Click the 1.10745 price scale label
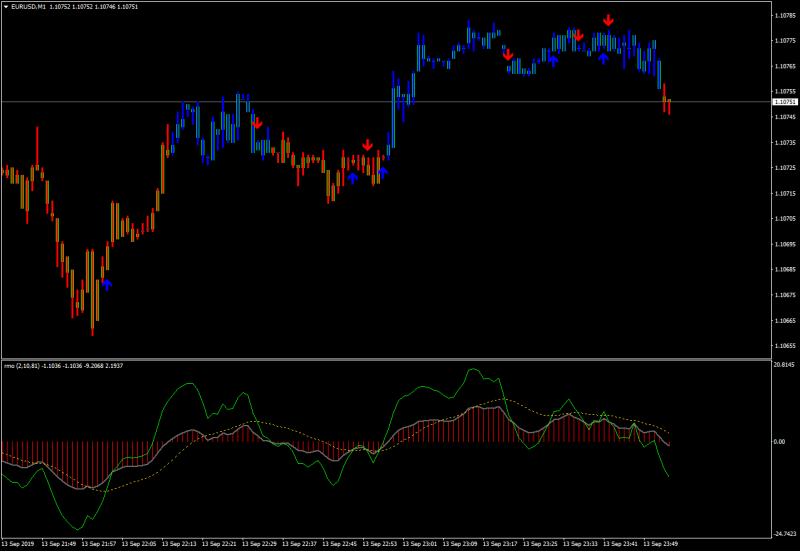This screenshot has width=800, height=551. tap(785, 117)
